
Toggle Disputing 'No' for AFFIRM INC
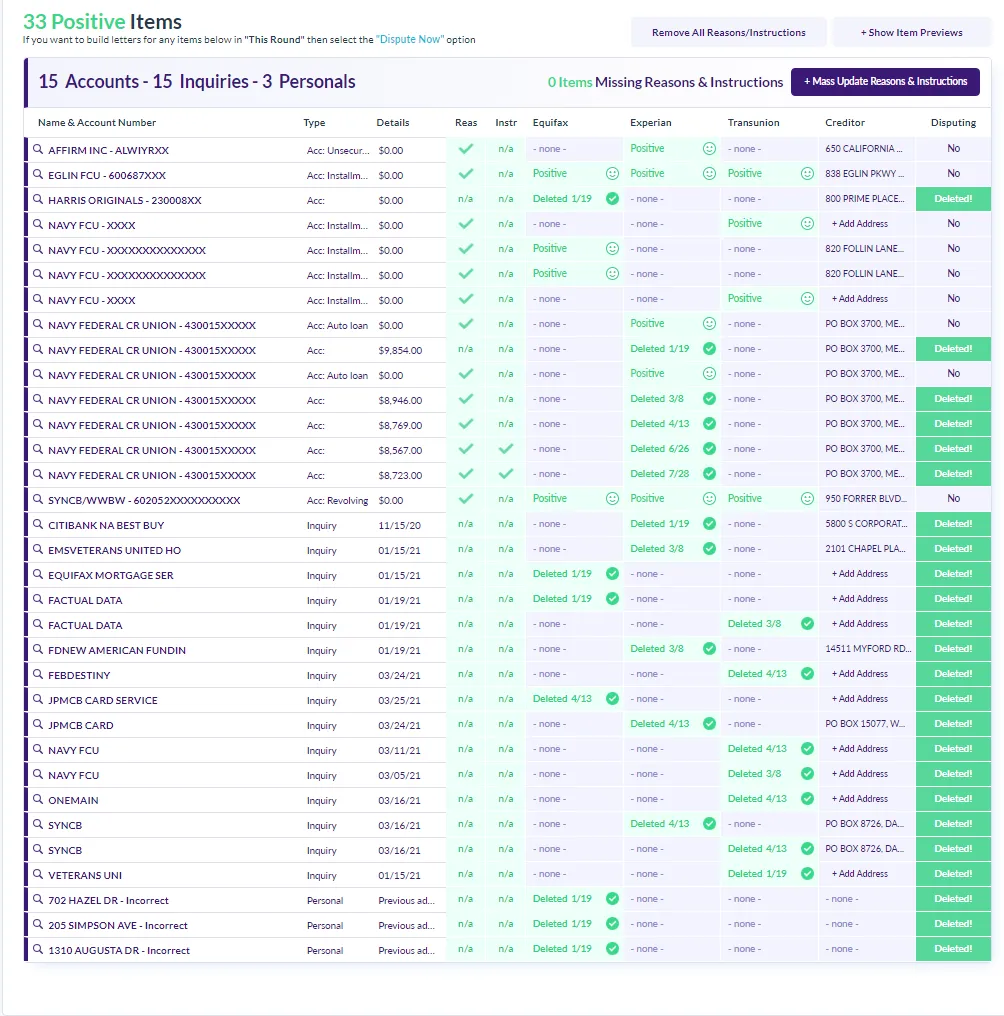point(953,148)
